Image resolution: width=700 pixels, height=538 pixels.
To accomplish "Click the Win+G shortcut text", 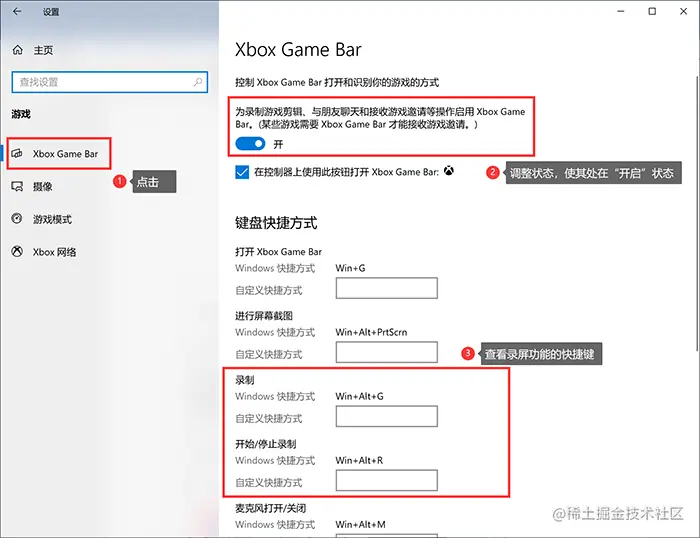I will [350, 268].
